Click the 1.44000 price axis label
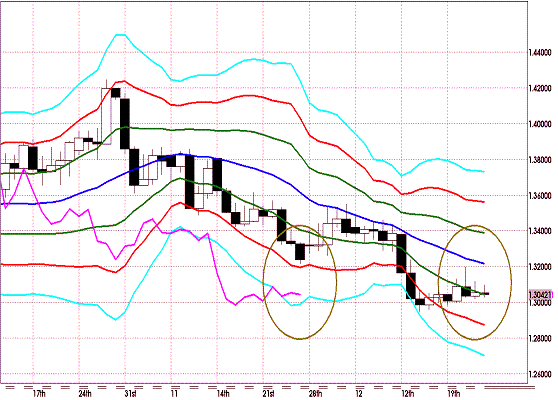Viewport: 558px width, 400px height. coord(540,53)
